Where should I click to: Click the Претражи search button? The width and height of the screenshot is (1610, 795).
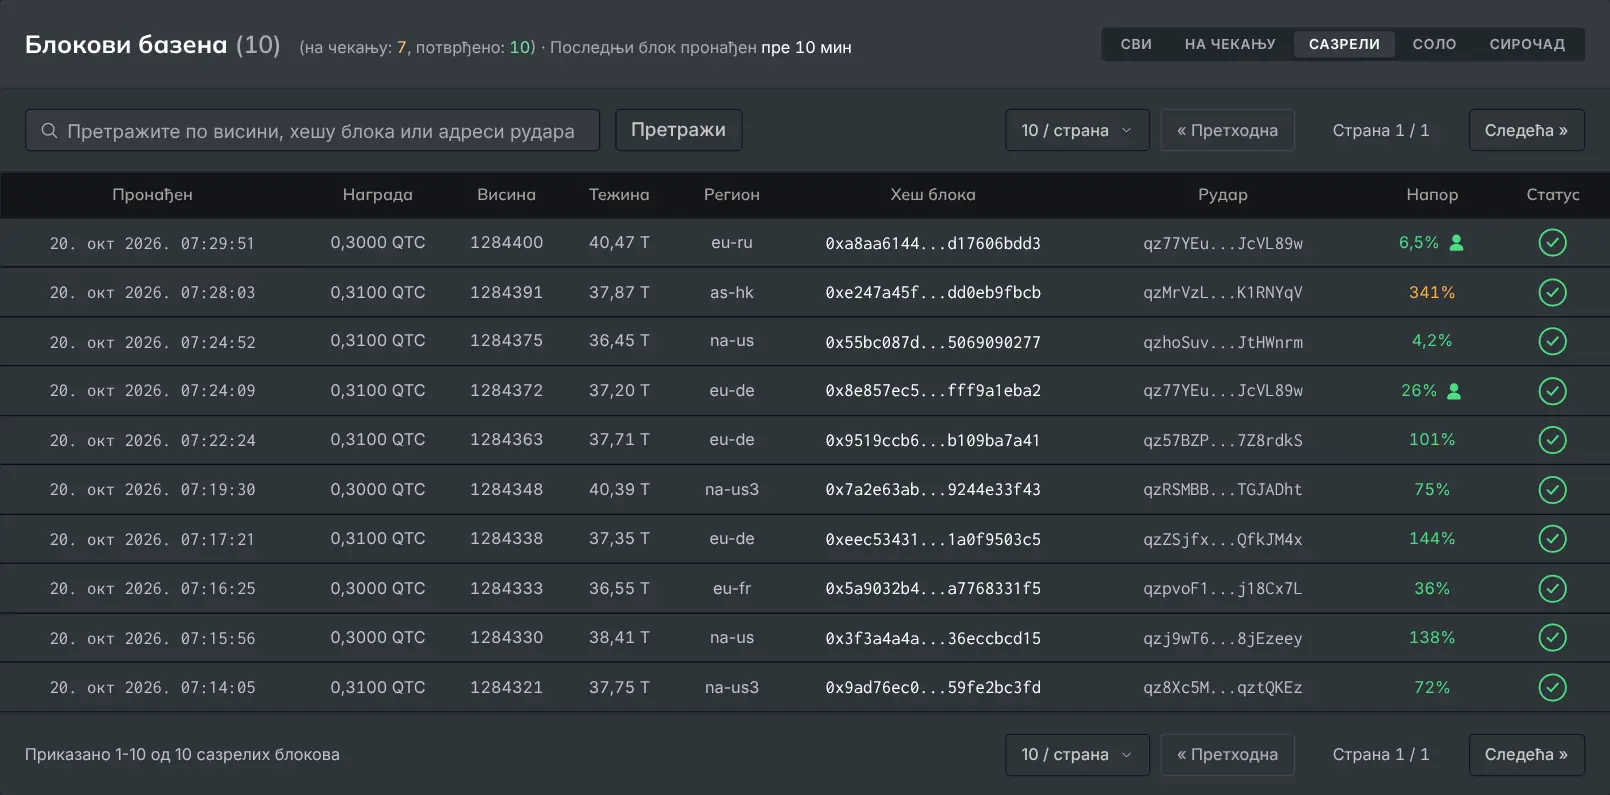678,130
